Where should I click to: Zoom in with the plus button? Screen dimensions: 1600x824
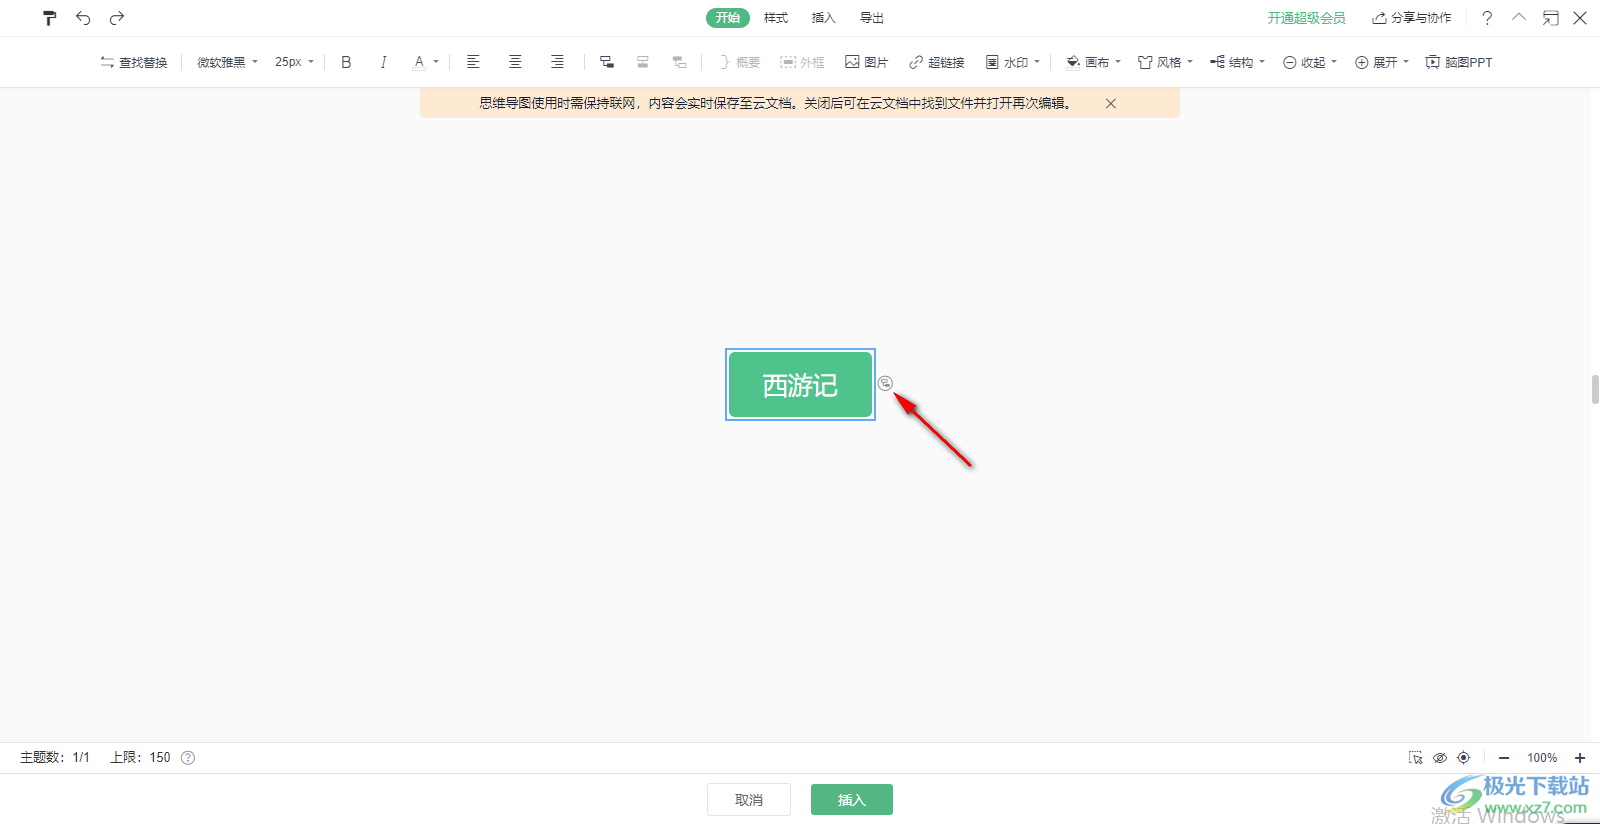pos(1580,758)
